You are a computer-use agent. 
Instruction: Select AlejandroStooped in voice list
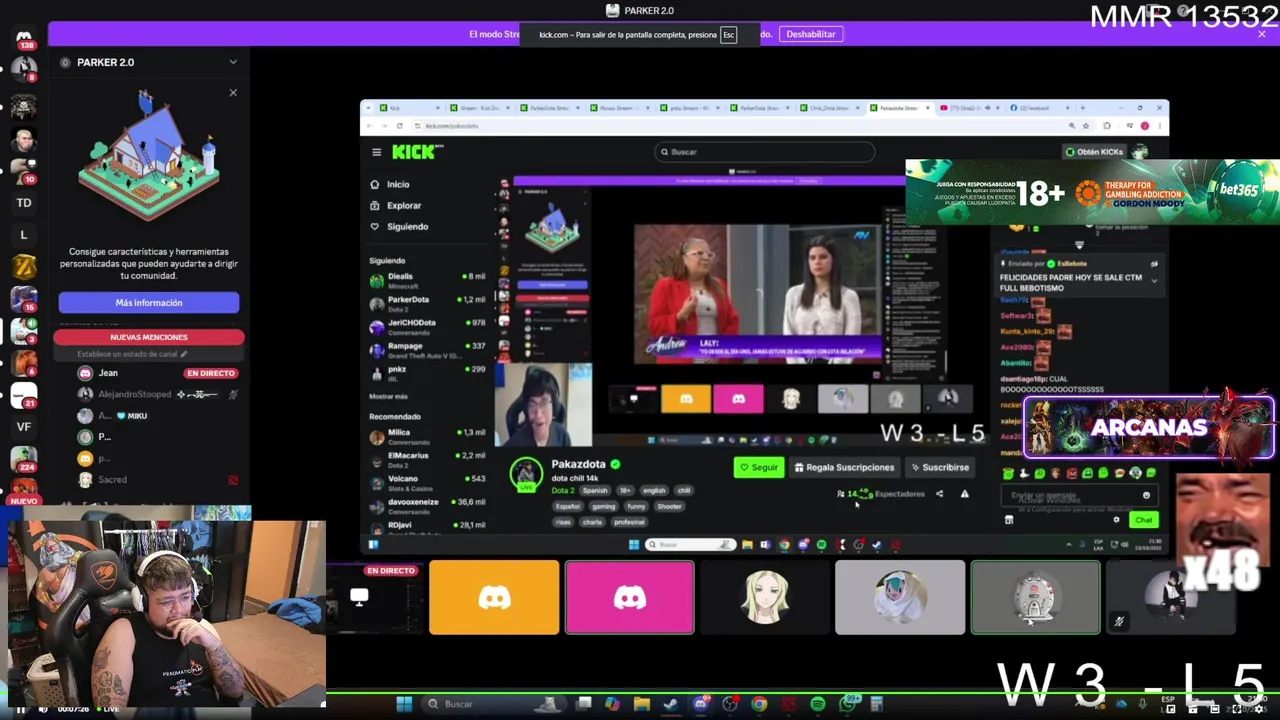[156, 394]
